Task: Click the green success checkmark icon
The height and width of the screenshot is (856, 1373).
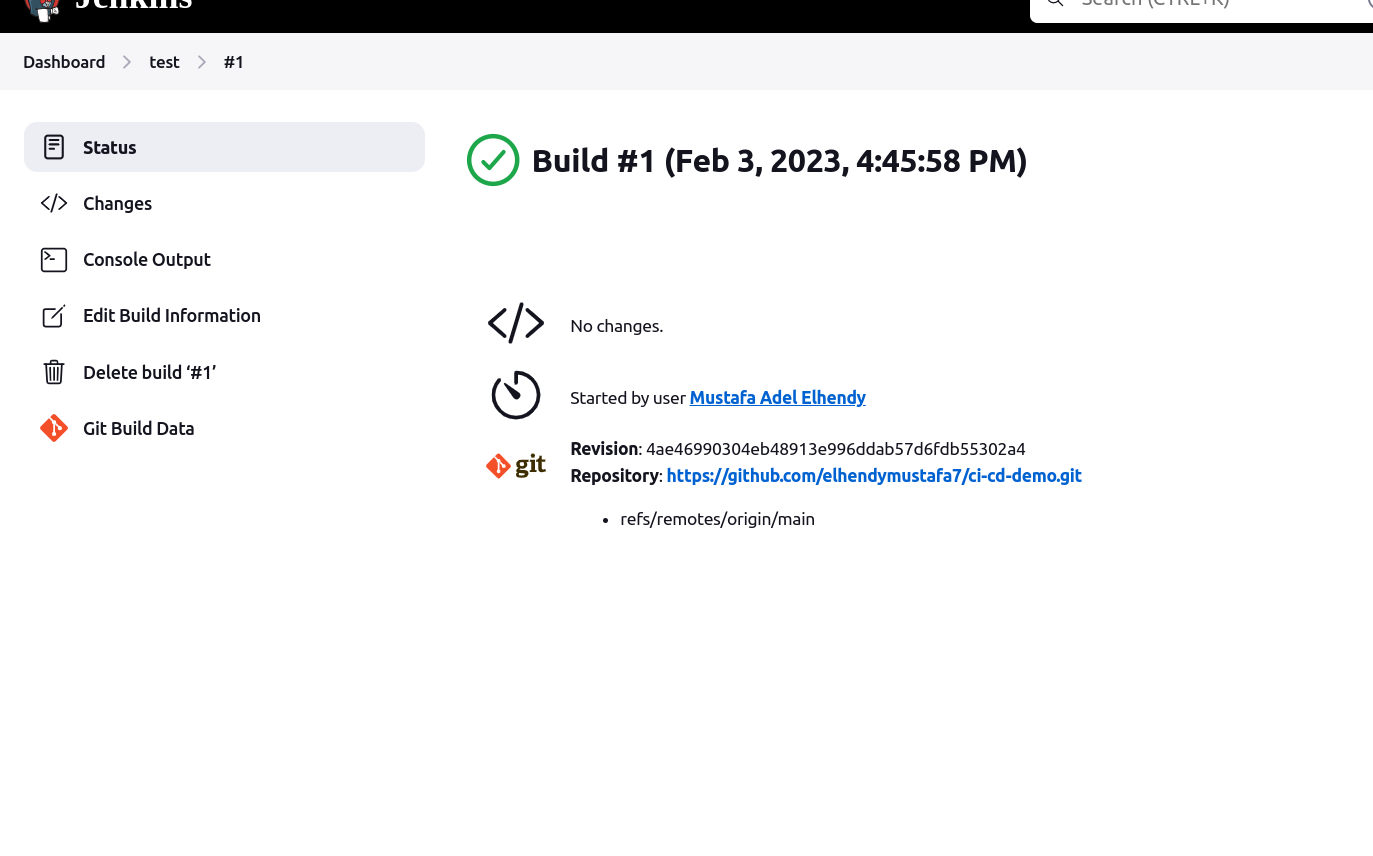Action: (x=492, y=160)
